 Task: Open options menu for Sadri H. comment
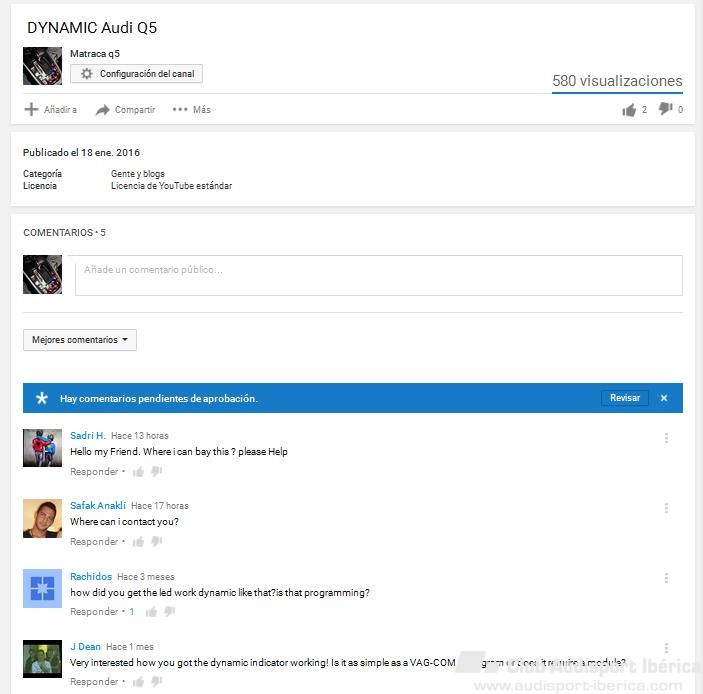point(666,438)
